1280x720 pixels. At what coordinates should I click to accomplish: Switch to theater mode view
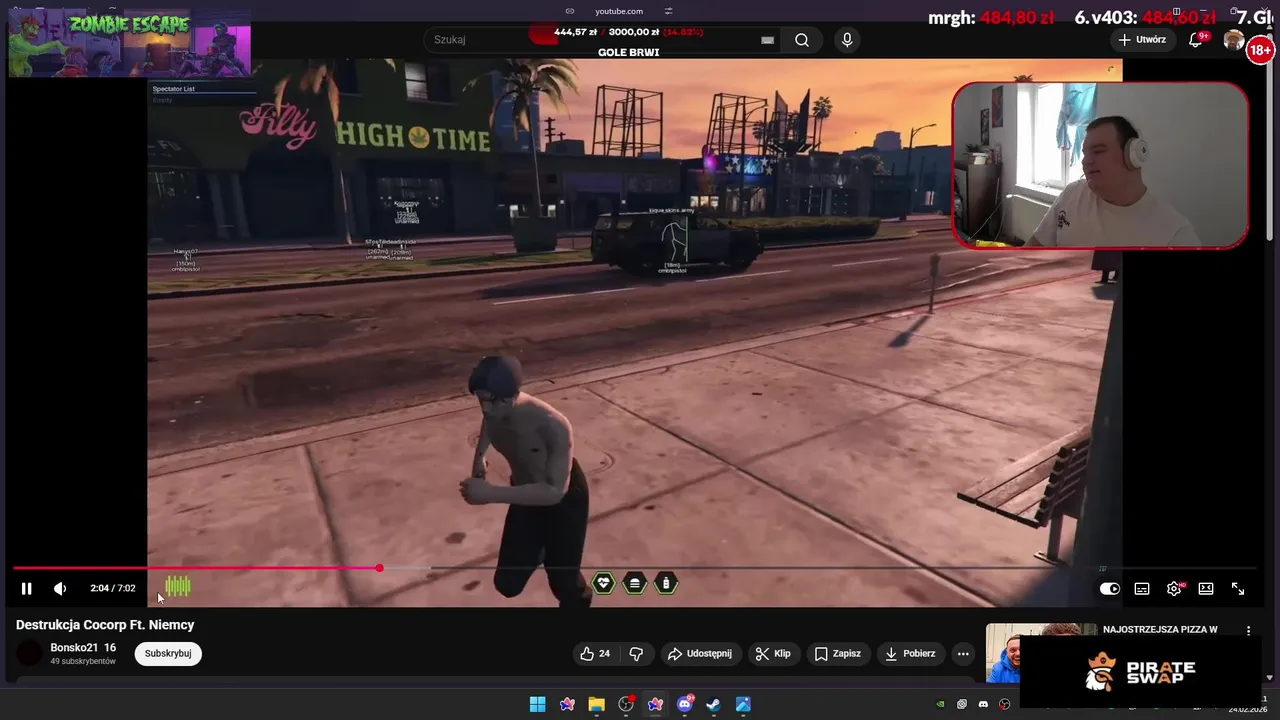pos(1206,589)
